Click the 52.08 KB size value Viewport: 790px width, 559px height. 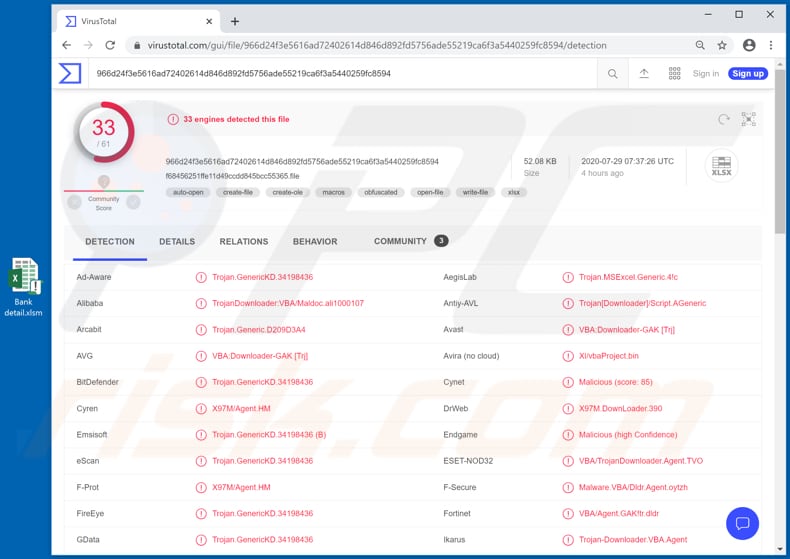[x=540, y=162]
